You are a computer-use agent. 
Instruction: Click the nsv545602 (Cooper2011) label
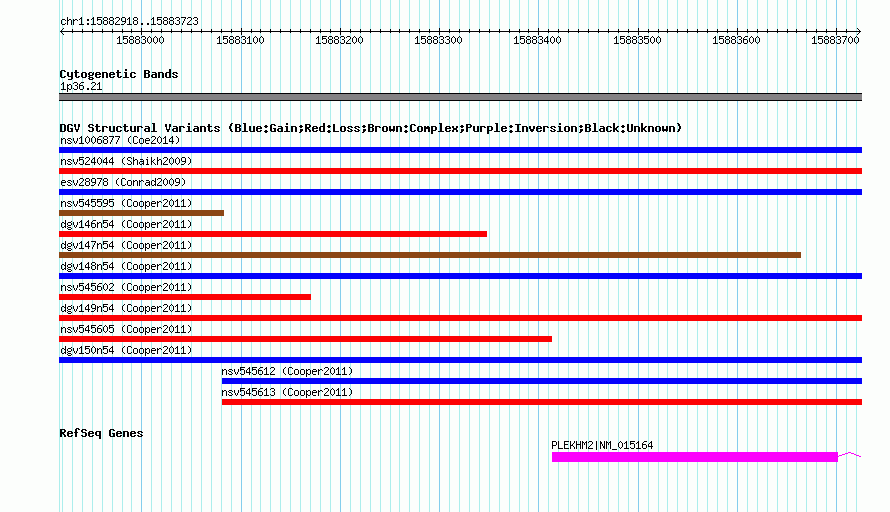coord(126,287)
